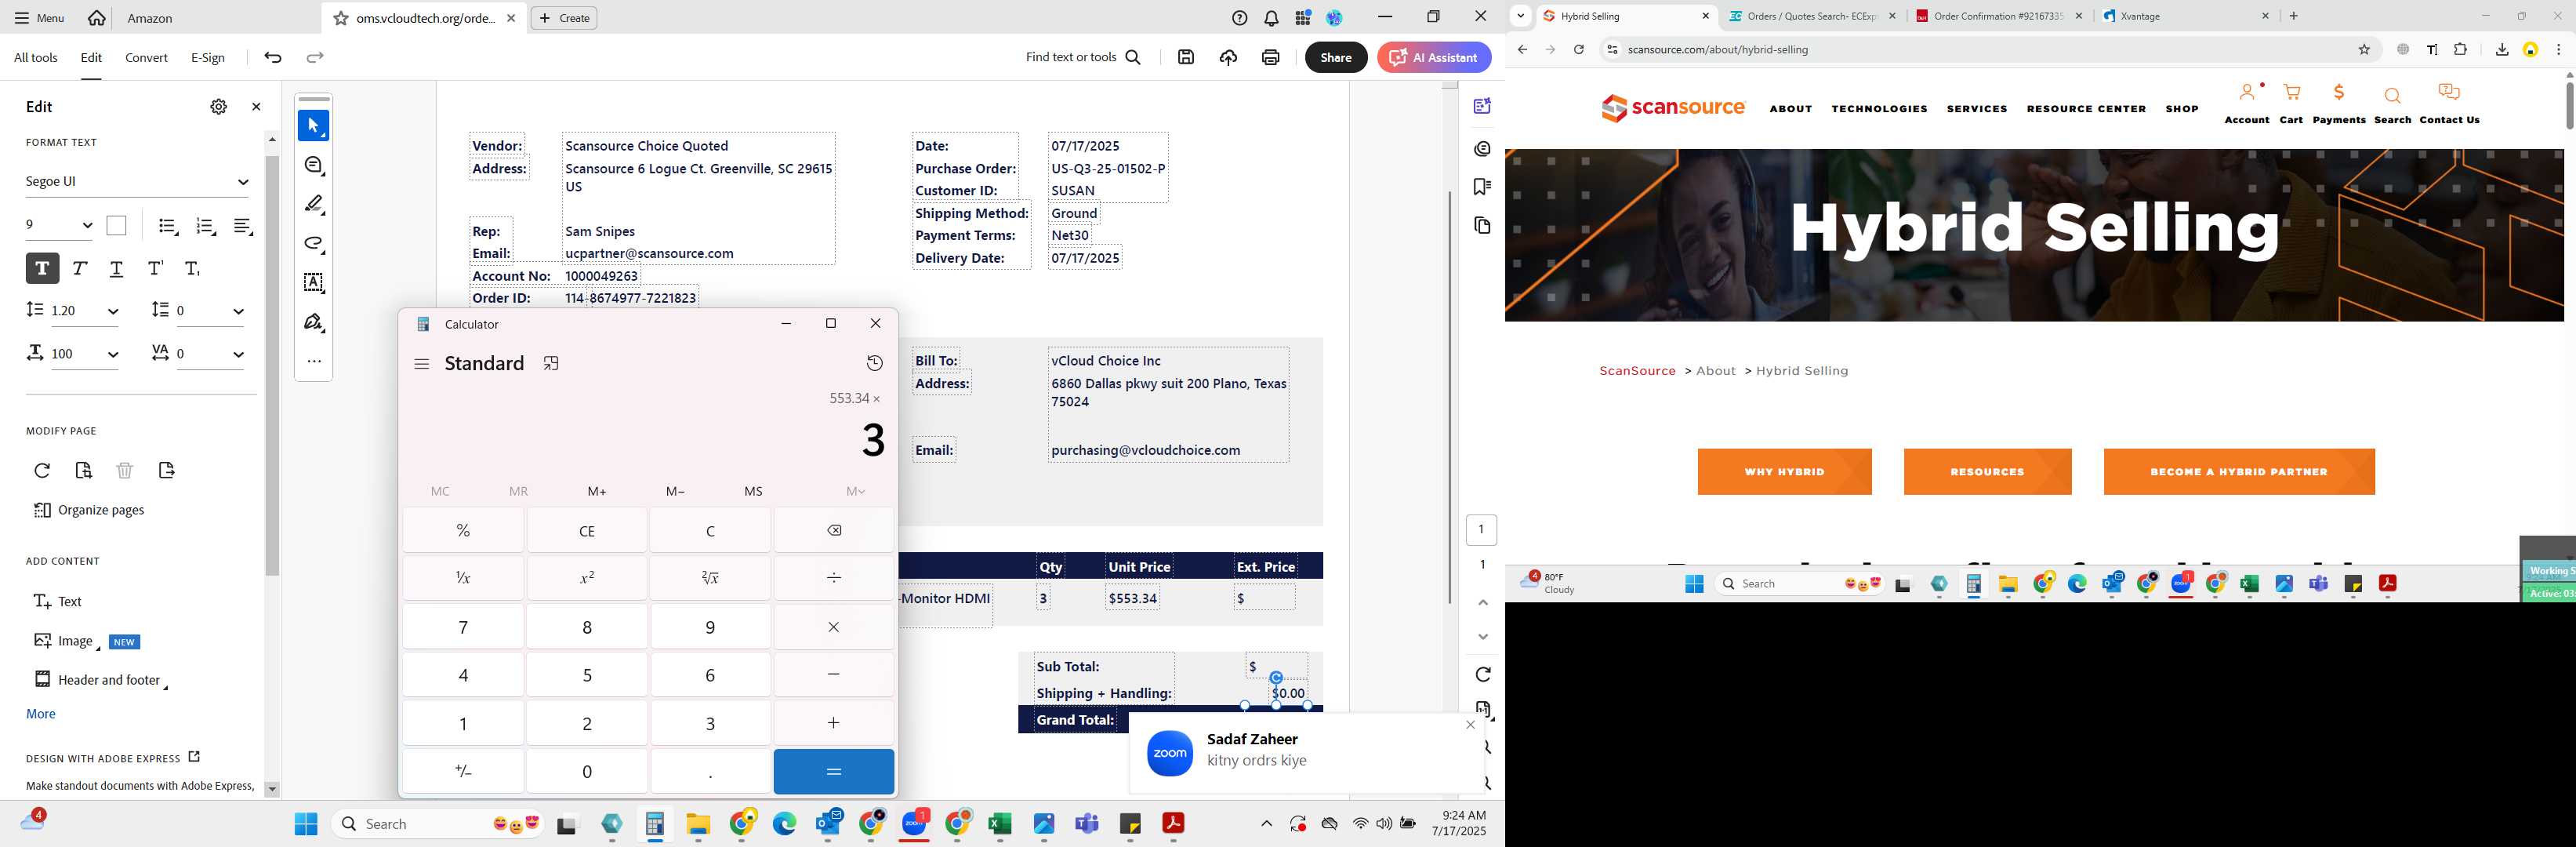Image resolution: width=2576 pixels, height=847 pixels.
Task: Open the Segoe UI font dropdown
Action: (x=137, y=182)
